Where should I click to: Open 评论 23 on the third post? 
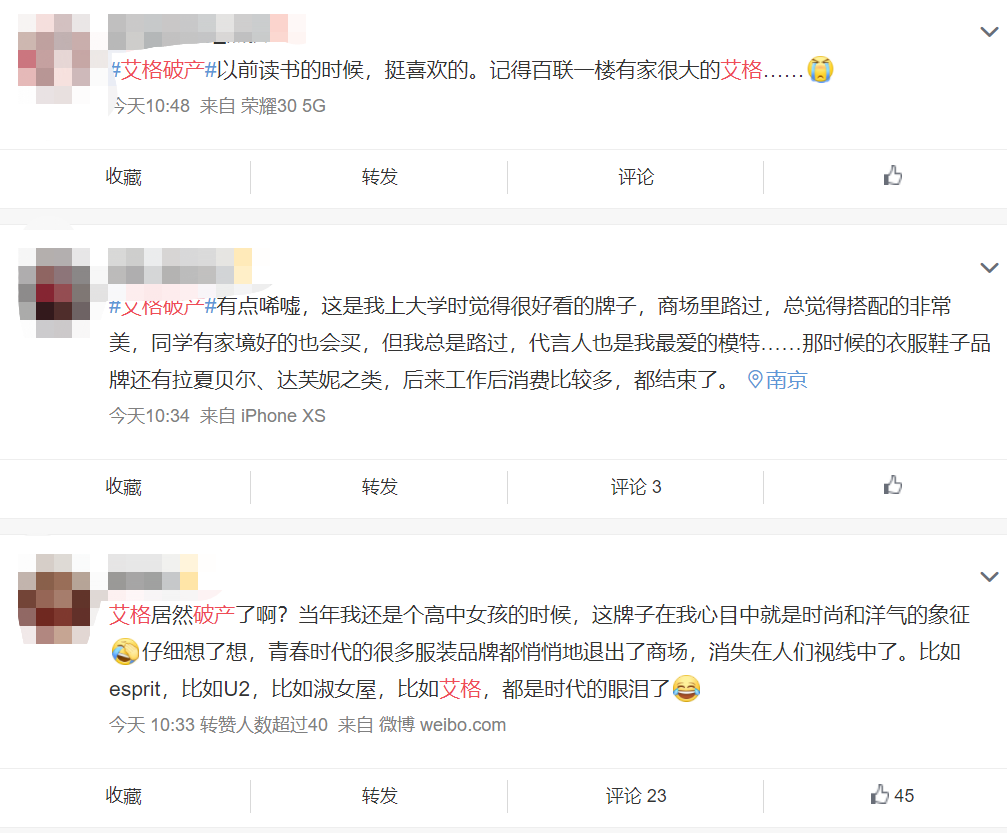[636, 796]
